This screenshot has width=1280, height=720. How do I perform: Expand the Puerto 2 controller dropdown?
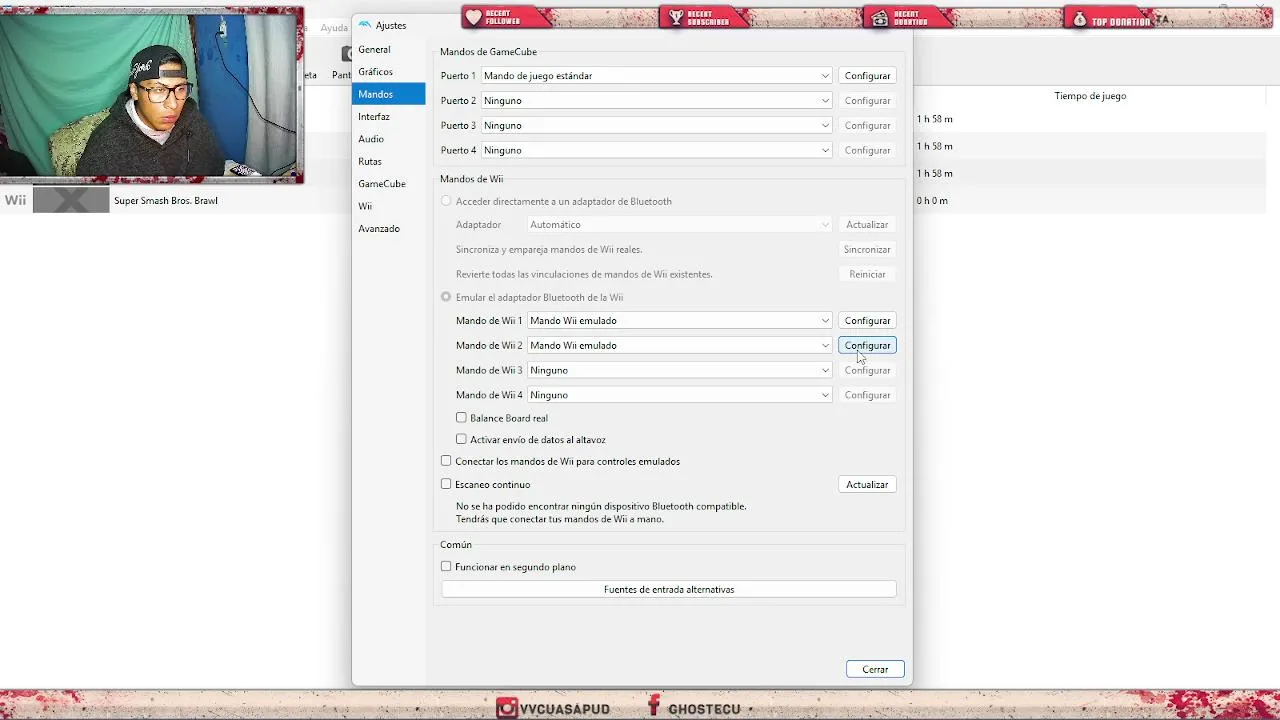click(x=656, y=101)
